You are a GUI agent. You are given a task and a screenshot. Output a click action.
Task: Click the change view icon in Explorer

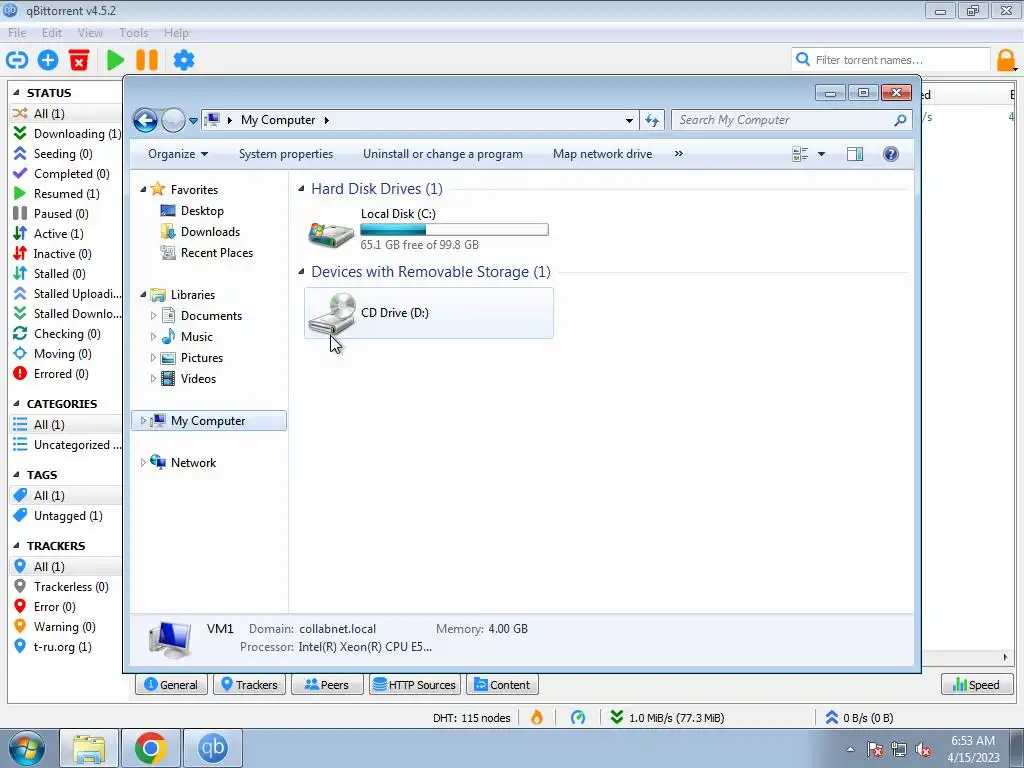(800, 154)
